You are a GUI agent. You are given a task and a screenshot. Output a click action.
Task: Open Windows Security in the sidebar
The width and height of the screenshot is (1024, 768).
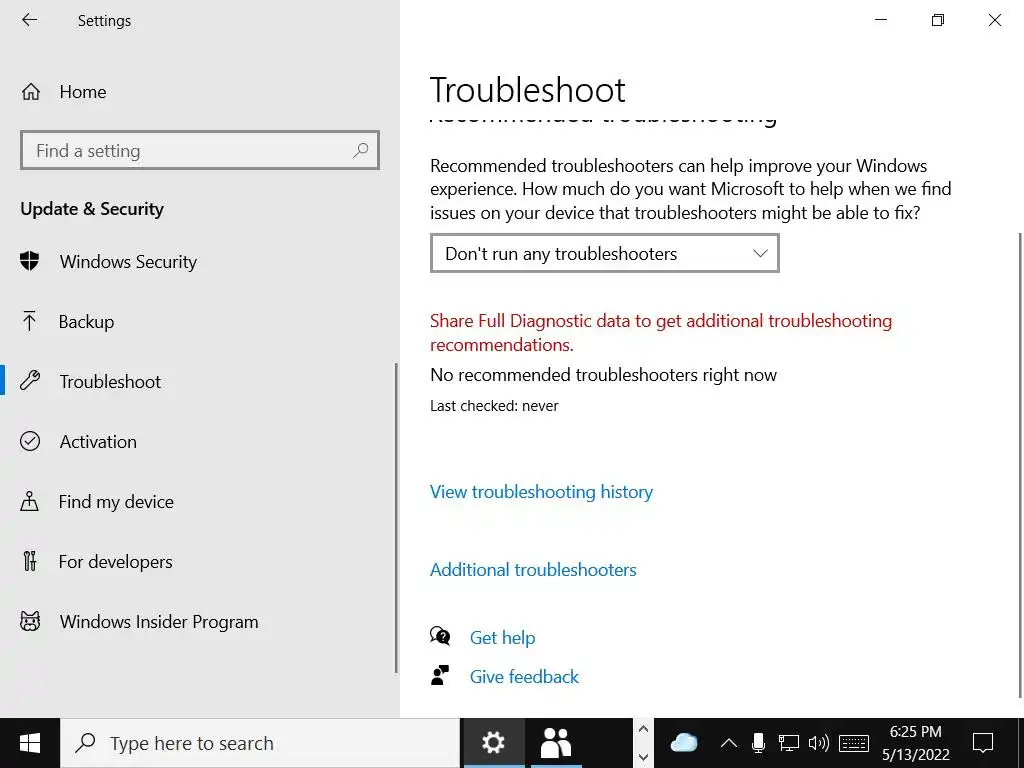point(128,262)
